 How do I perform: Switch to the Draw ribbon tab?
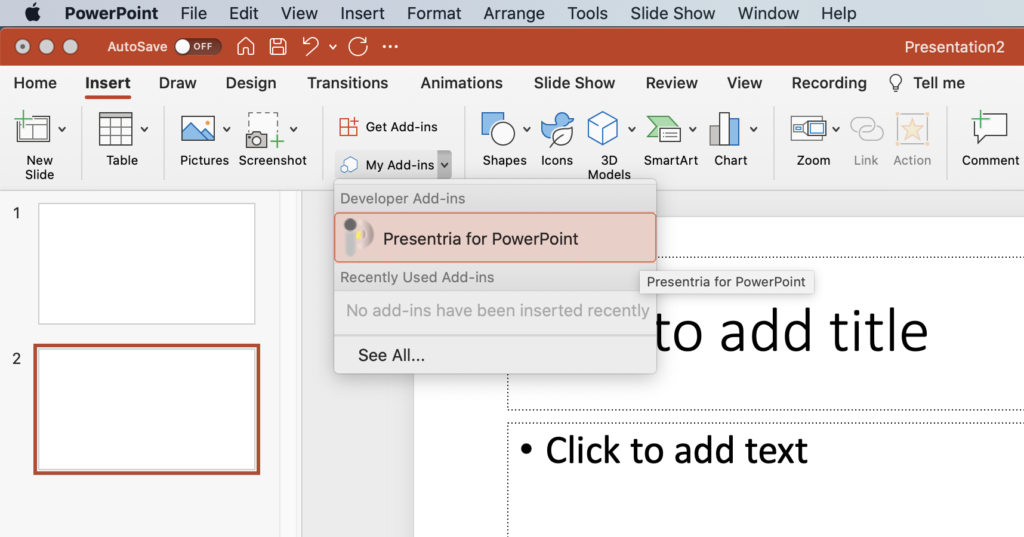tap(178, 83)
